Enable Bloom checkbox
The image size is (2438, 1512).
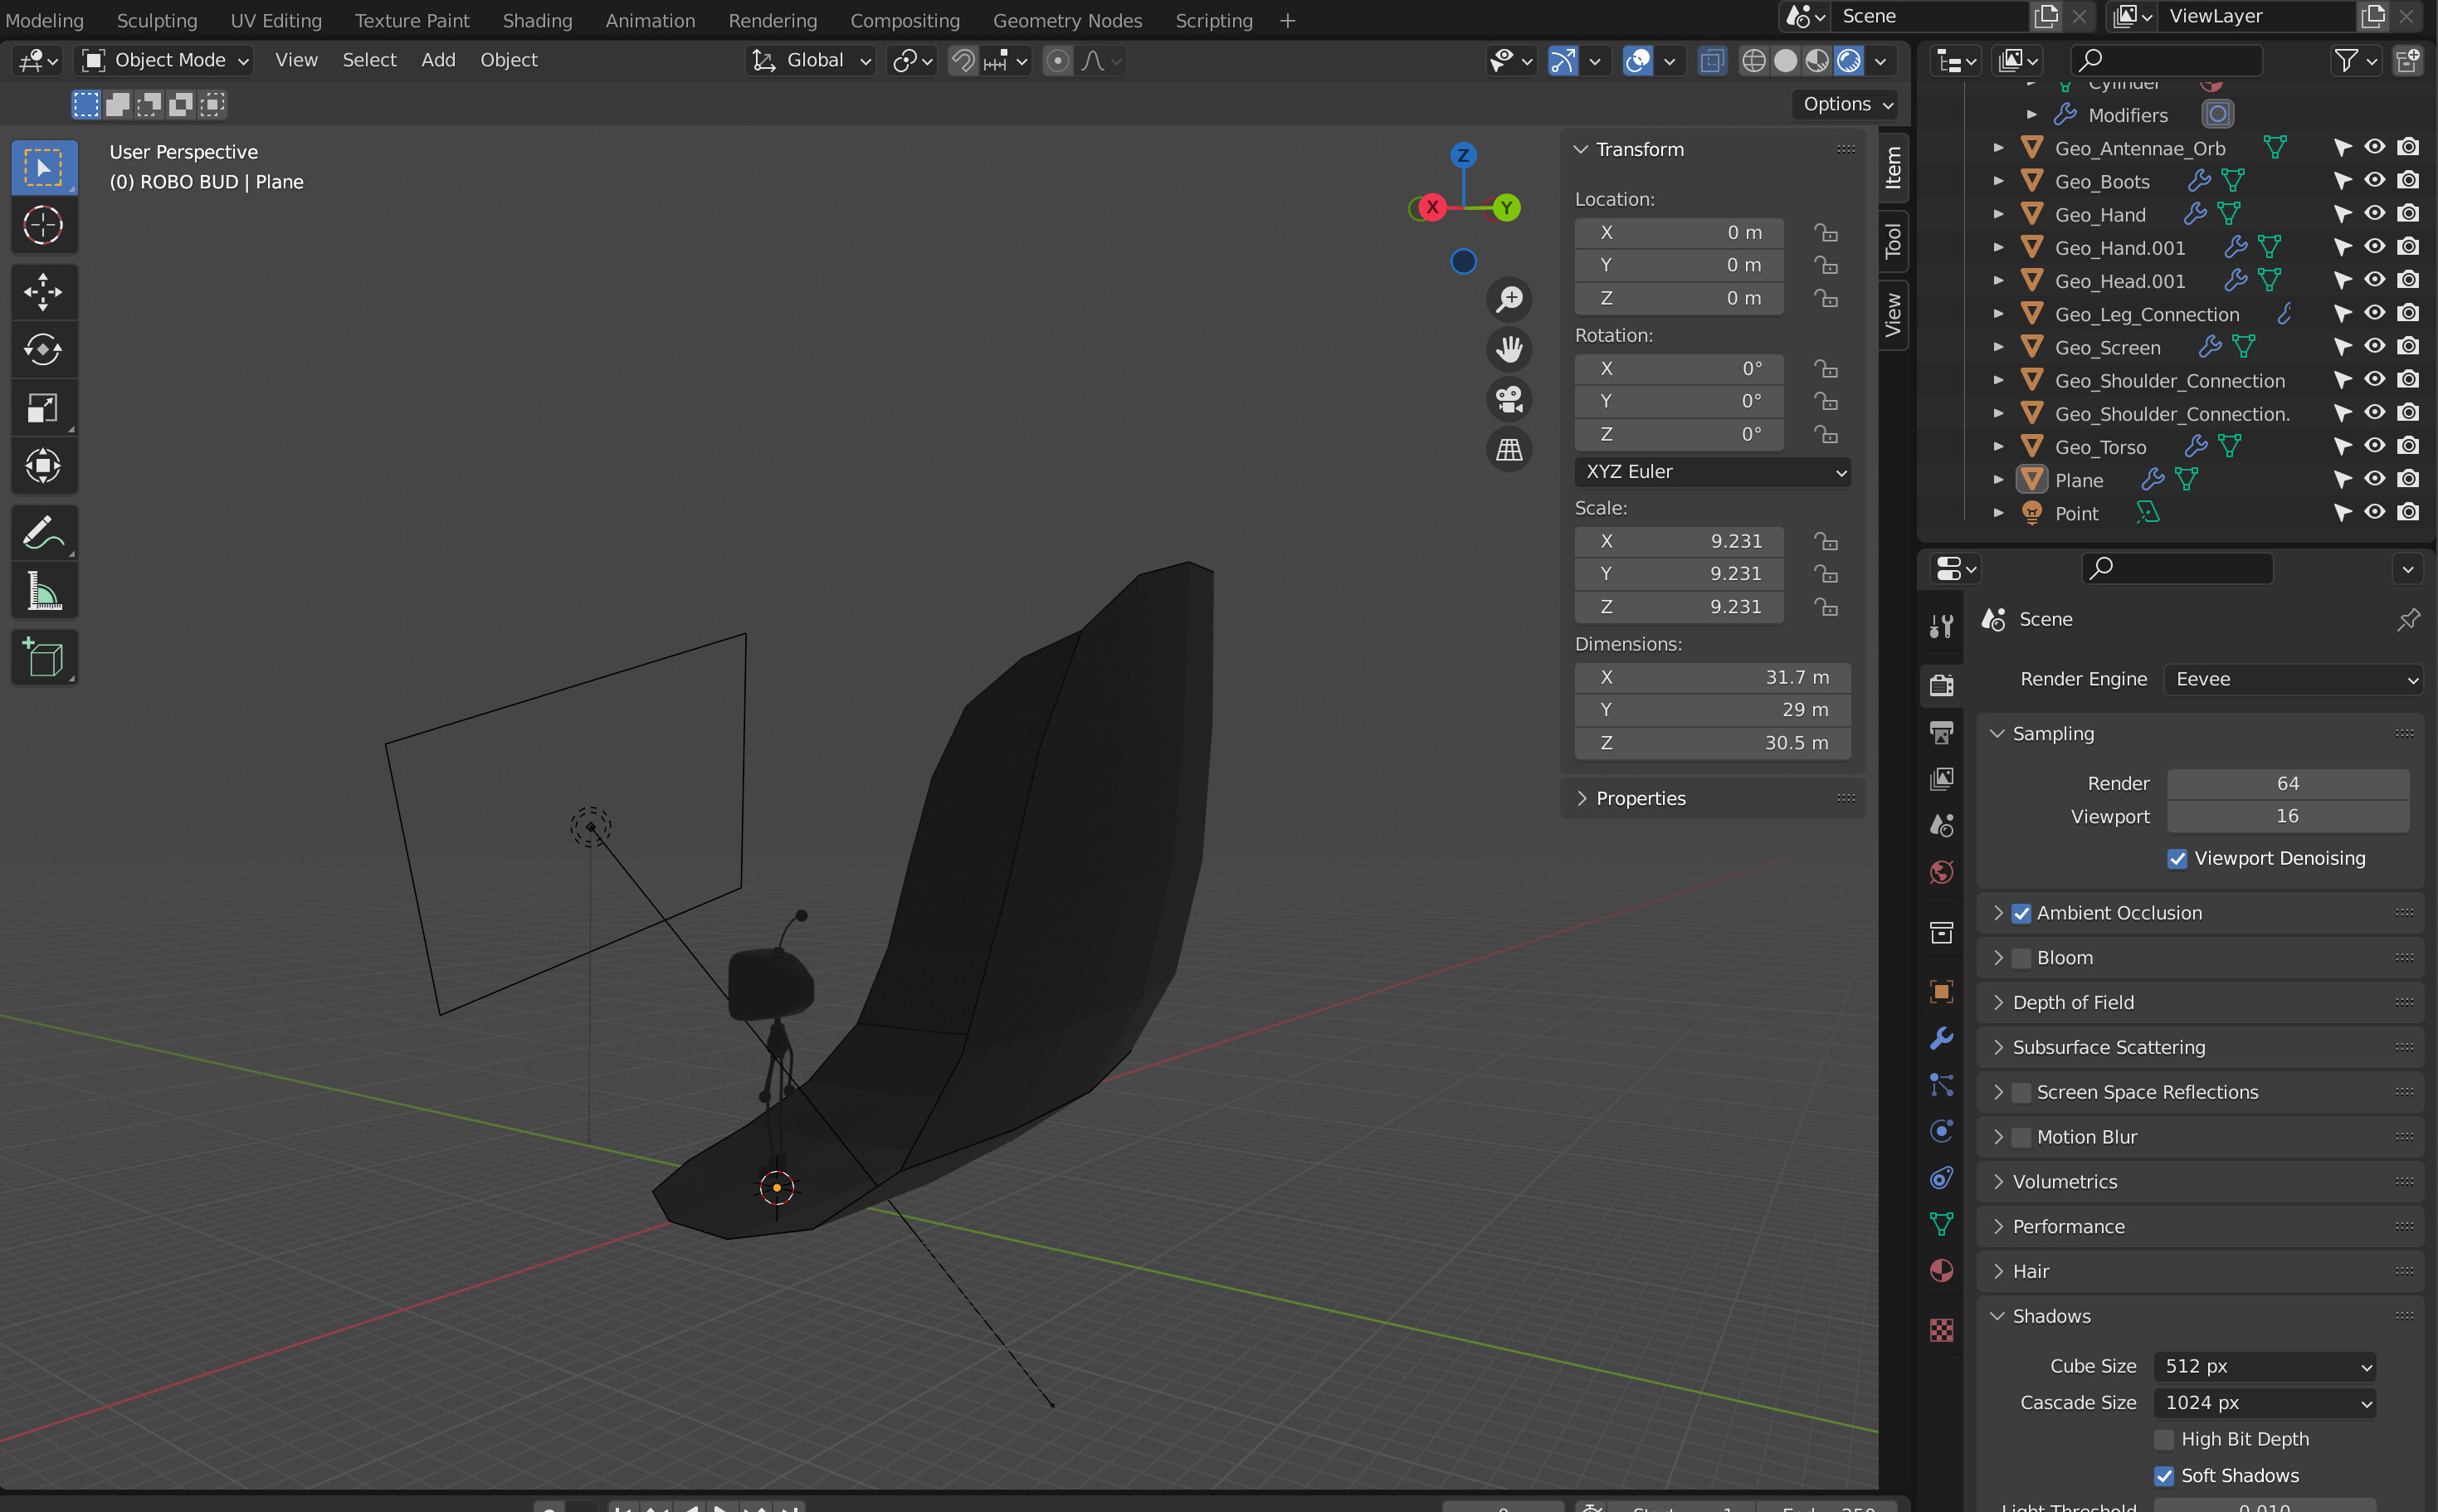(x=2021, y=958)
